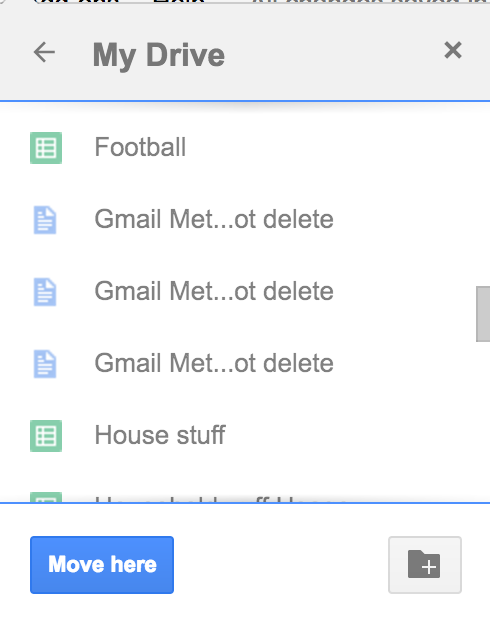
Task: Click the cut-off Sheets icon below House stuff
Action: coord(46,497)
